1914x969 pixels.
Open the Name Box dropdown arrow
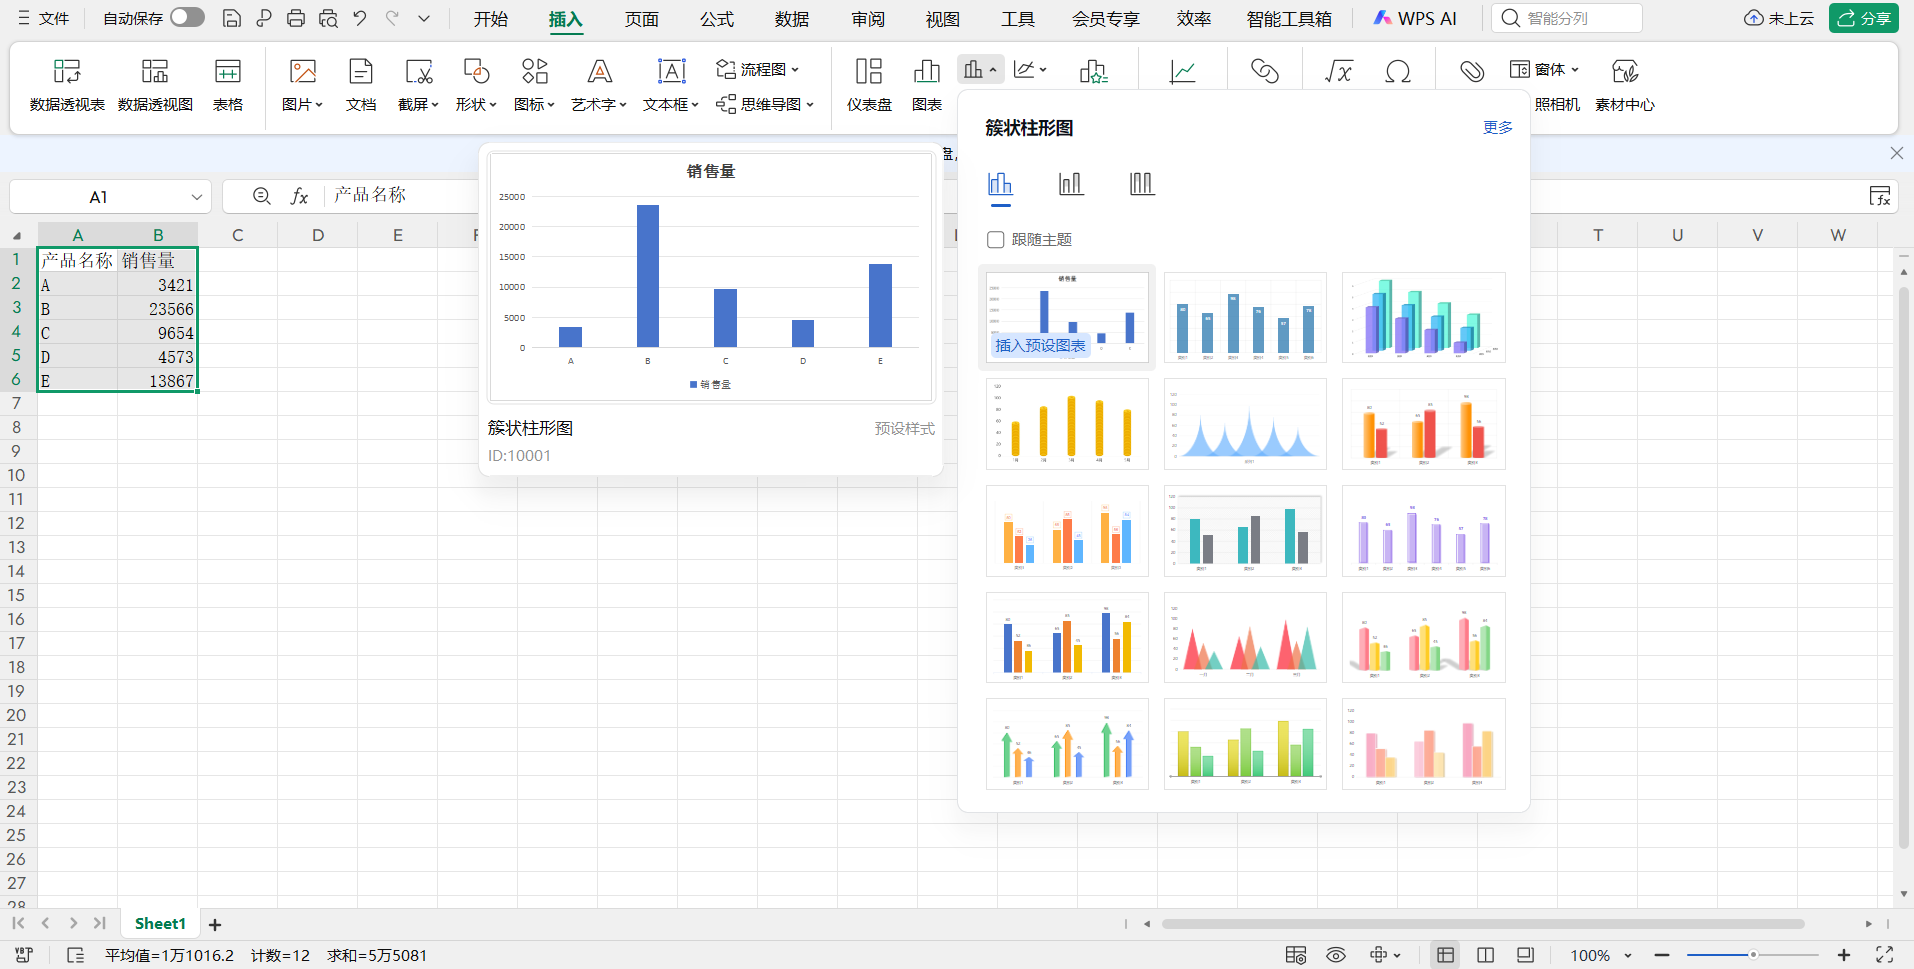tap(197, 197)
